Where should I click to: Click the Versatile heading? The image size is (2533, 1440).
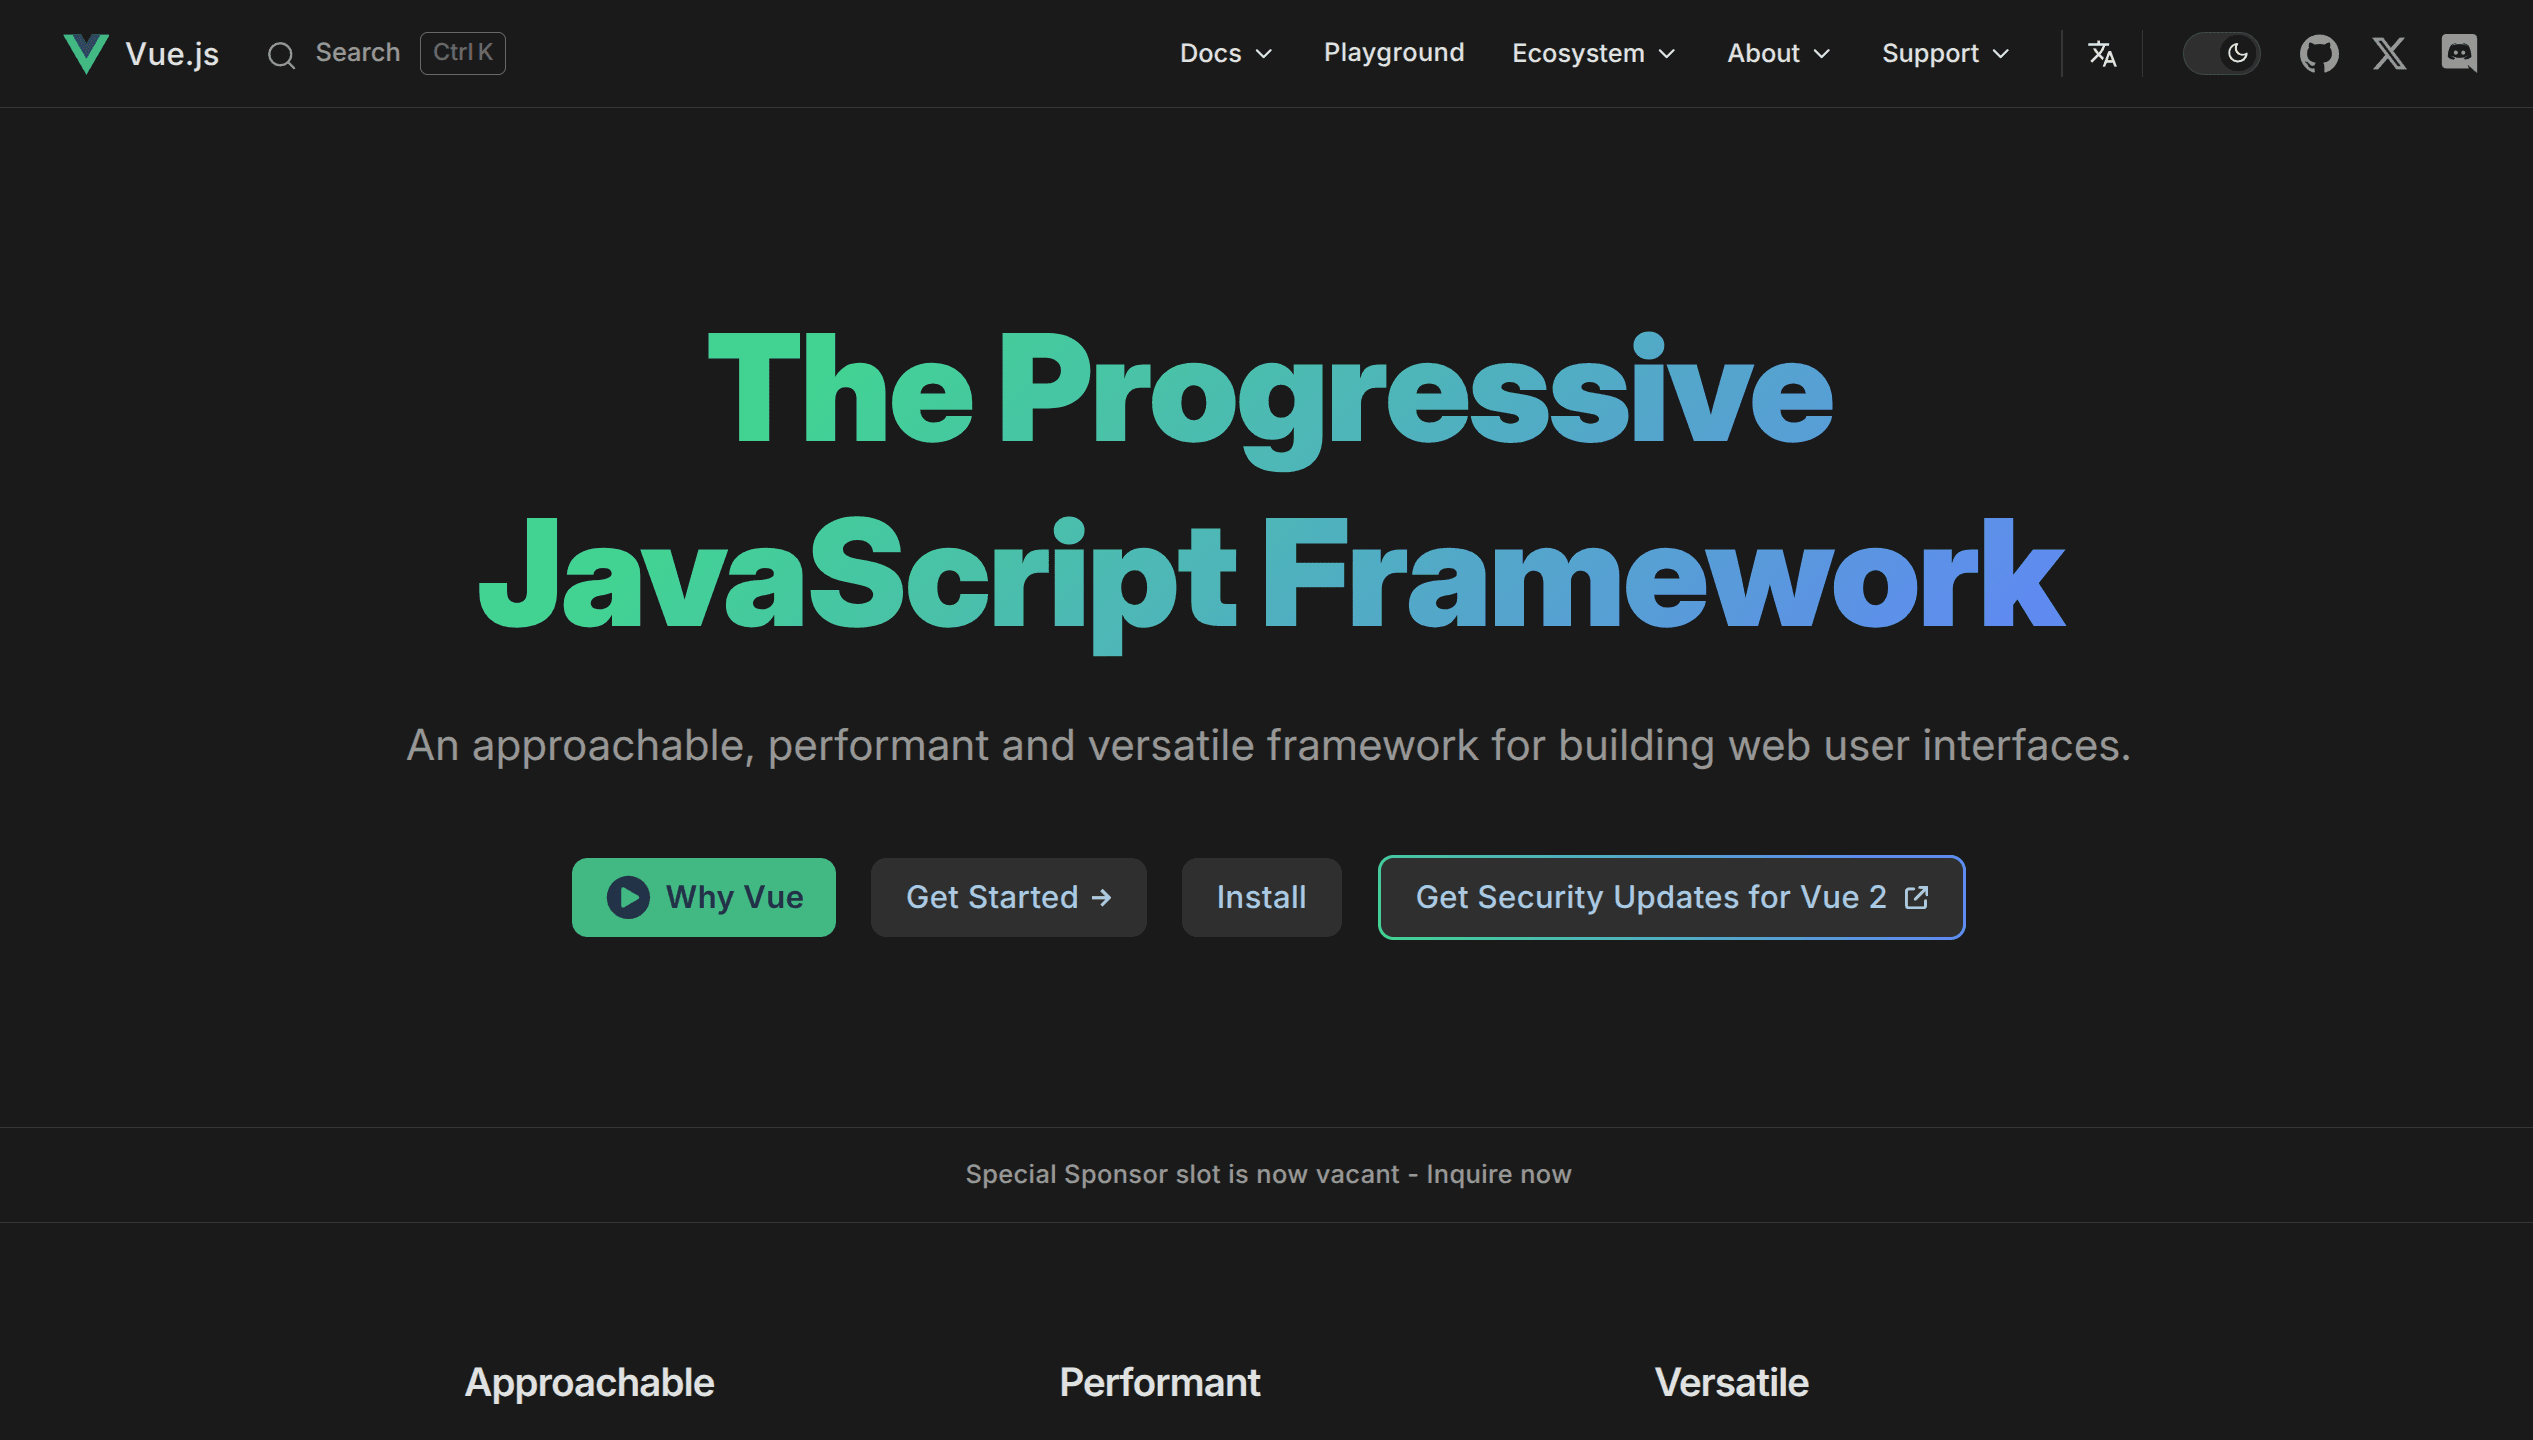tap(1732, 1383)
